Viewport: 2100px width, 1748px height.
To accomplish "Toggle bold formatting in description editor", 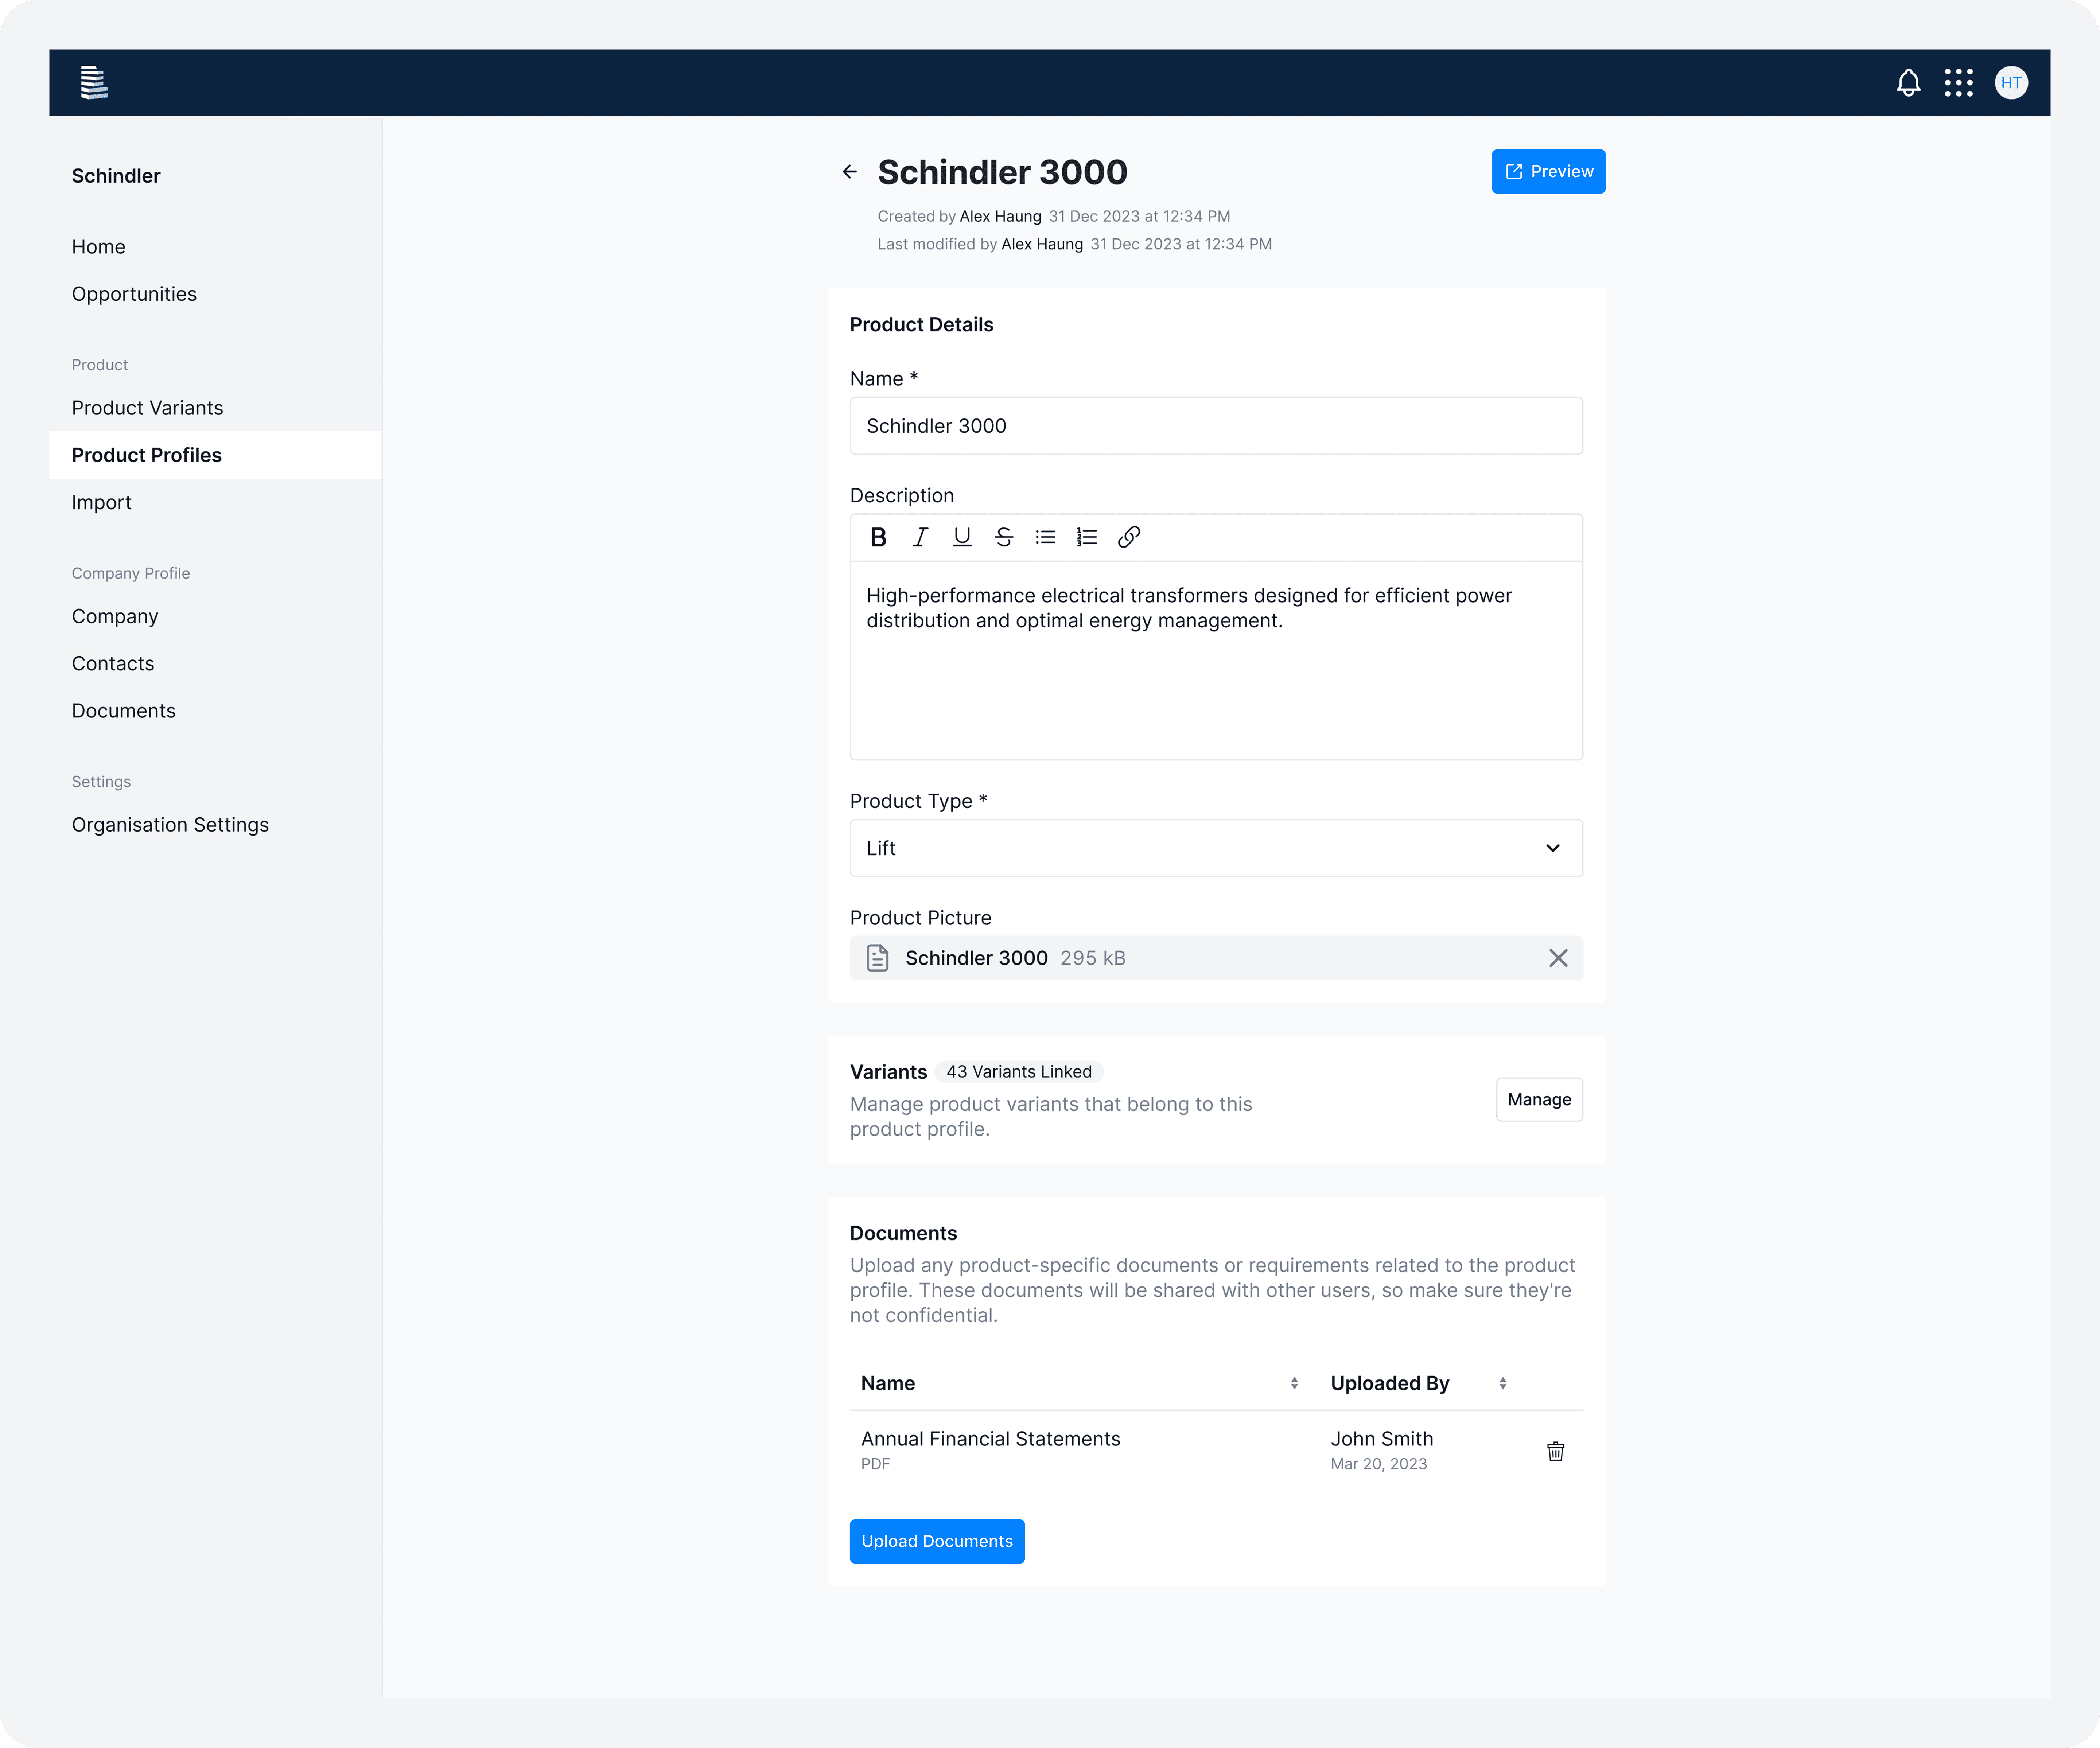I will pos(878,537).
